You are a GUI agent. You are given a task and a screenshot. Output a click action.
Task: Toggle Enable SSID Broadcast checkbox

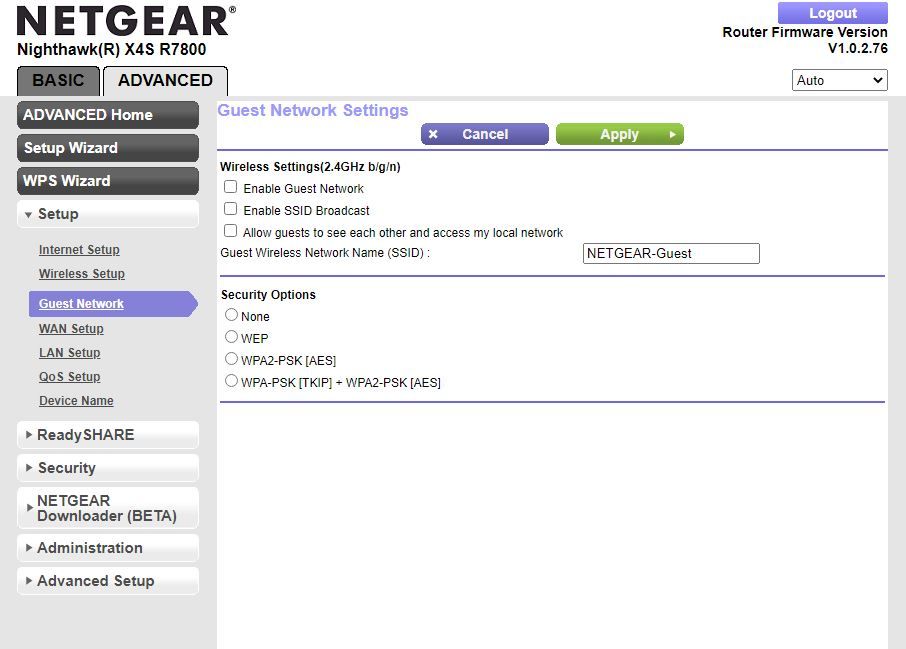pos(231,209)
